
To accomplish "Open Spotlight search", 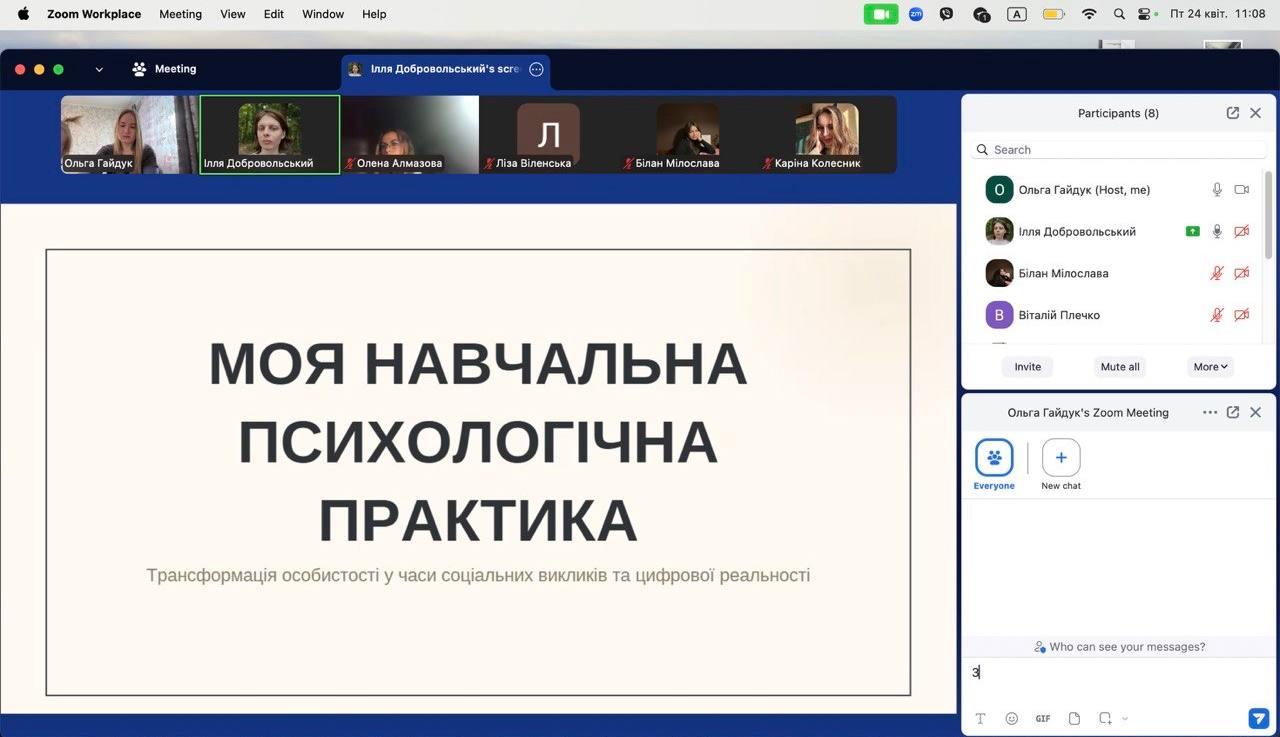I will [x=1119, y=14].
